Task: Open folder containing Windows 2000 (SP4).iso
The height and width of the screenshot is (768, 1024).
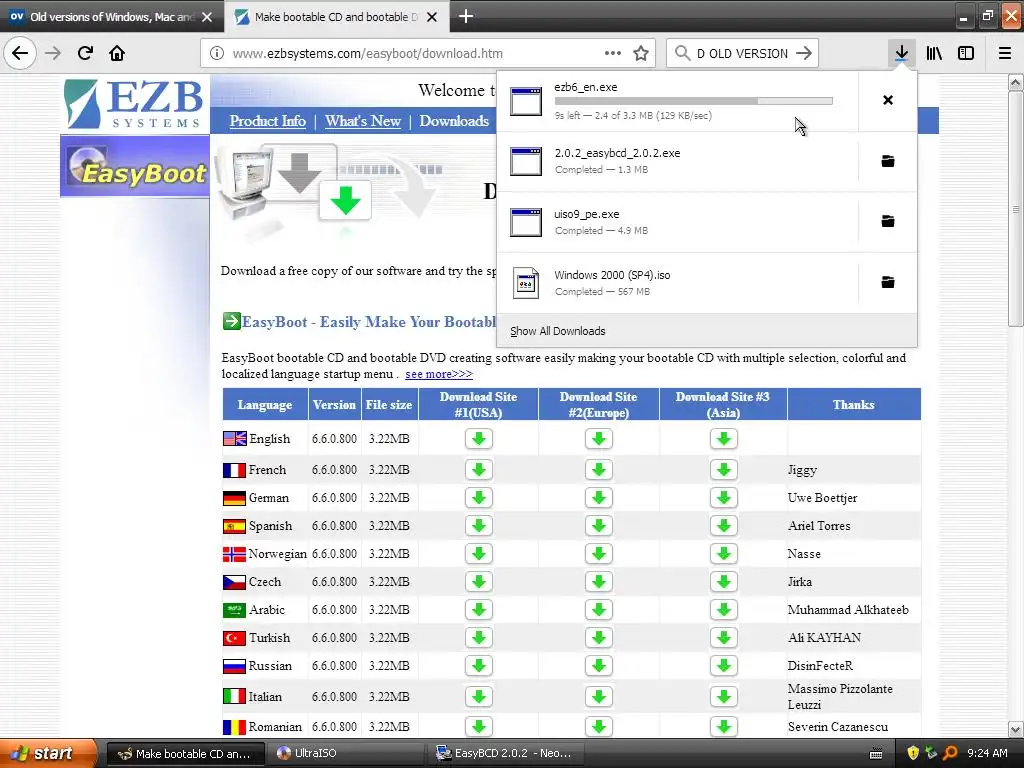Action: [888, 282]
